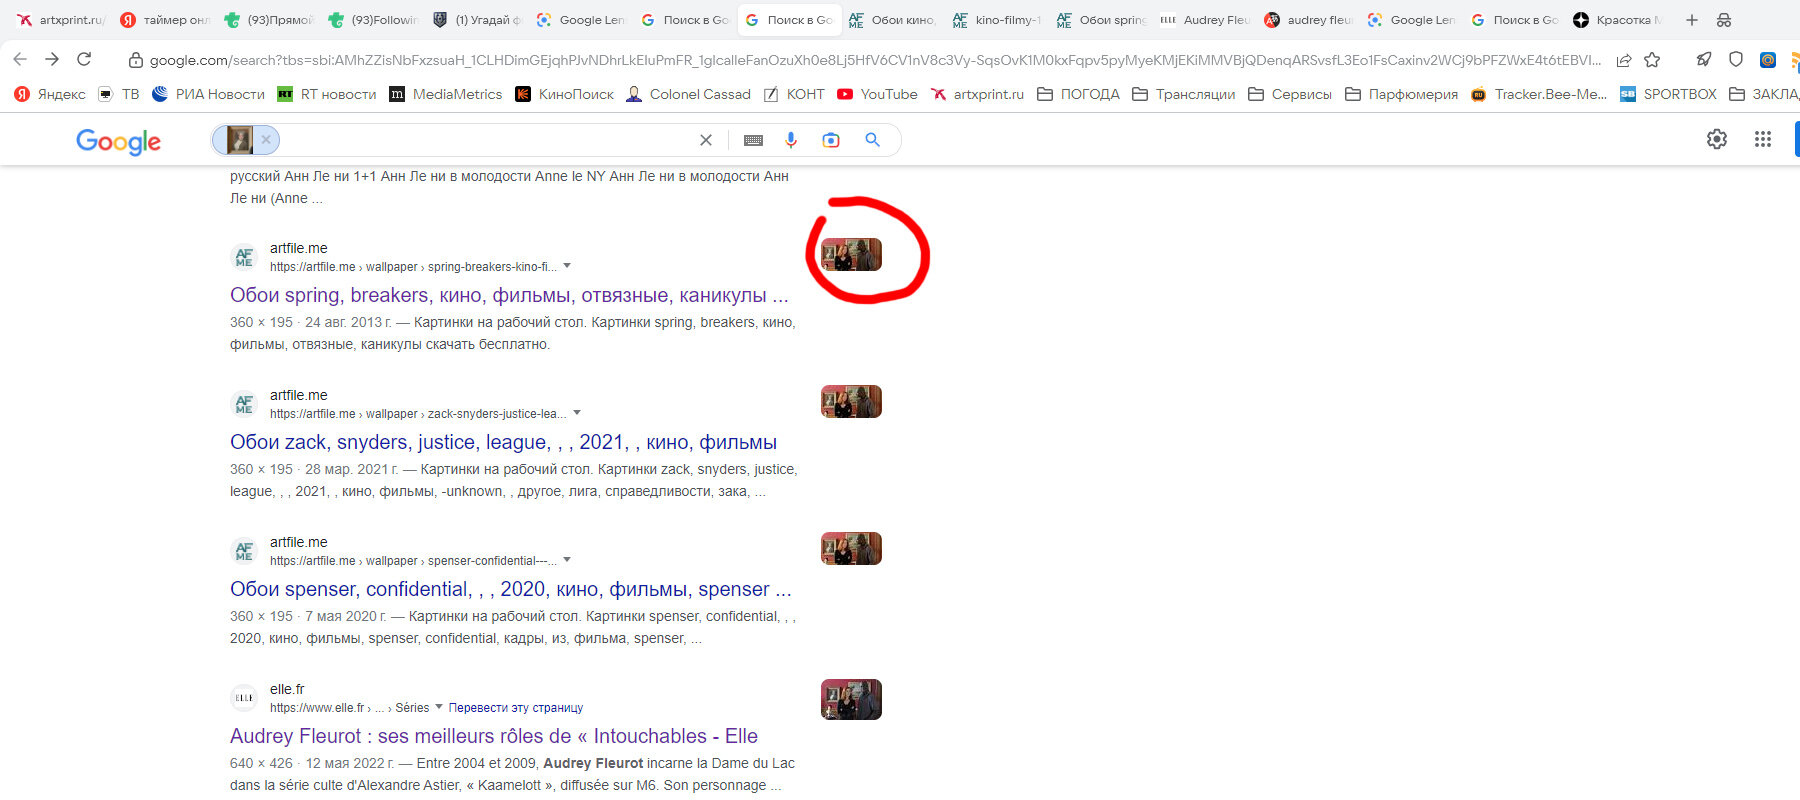
Task: Switch to the Audrey Fleurot Elle tab
Action: [x=1205, y=20]
